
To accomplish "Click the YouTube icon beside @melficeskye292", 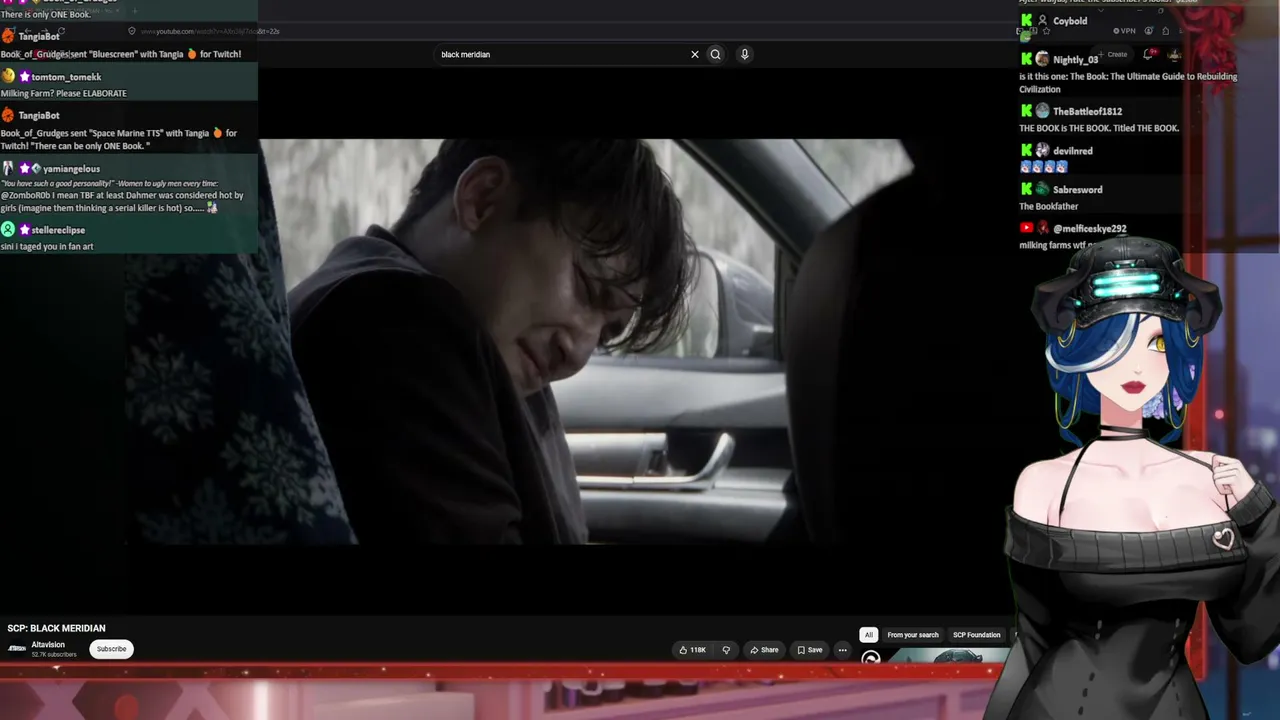I will [x=1026, y=228].
